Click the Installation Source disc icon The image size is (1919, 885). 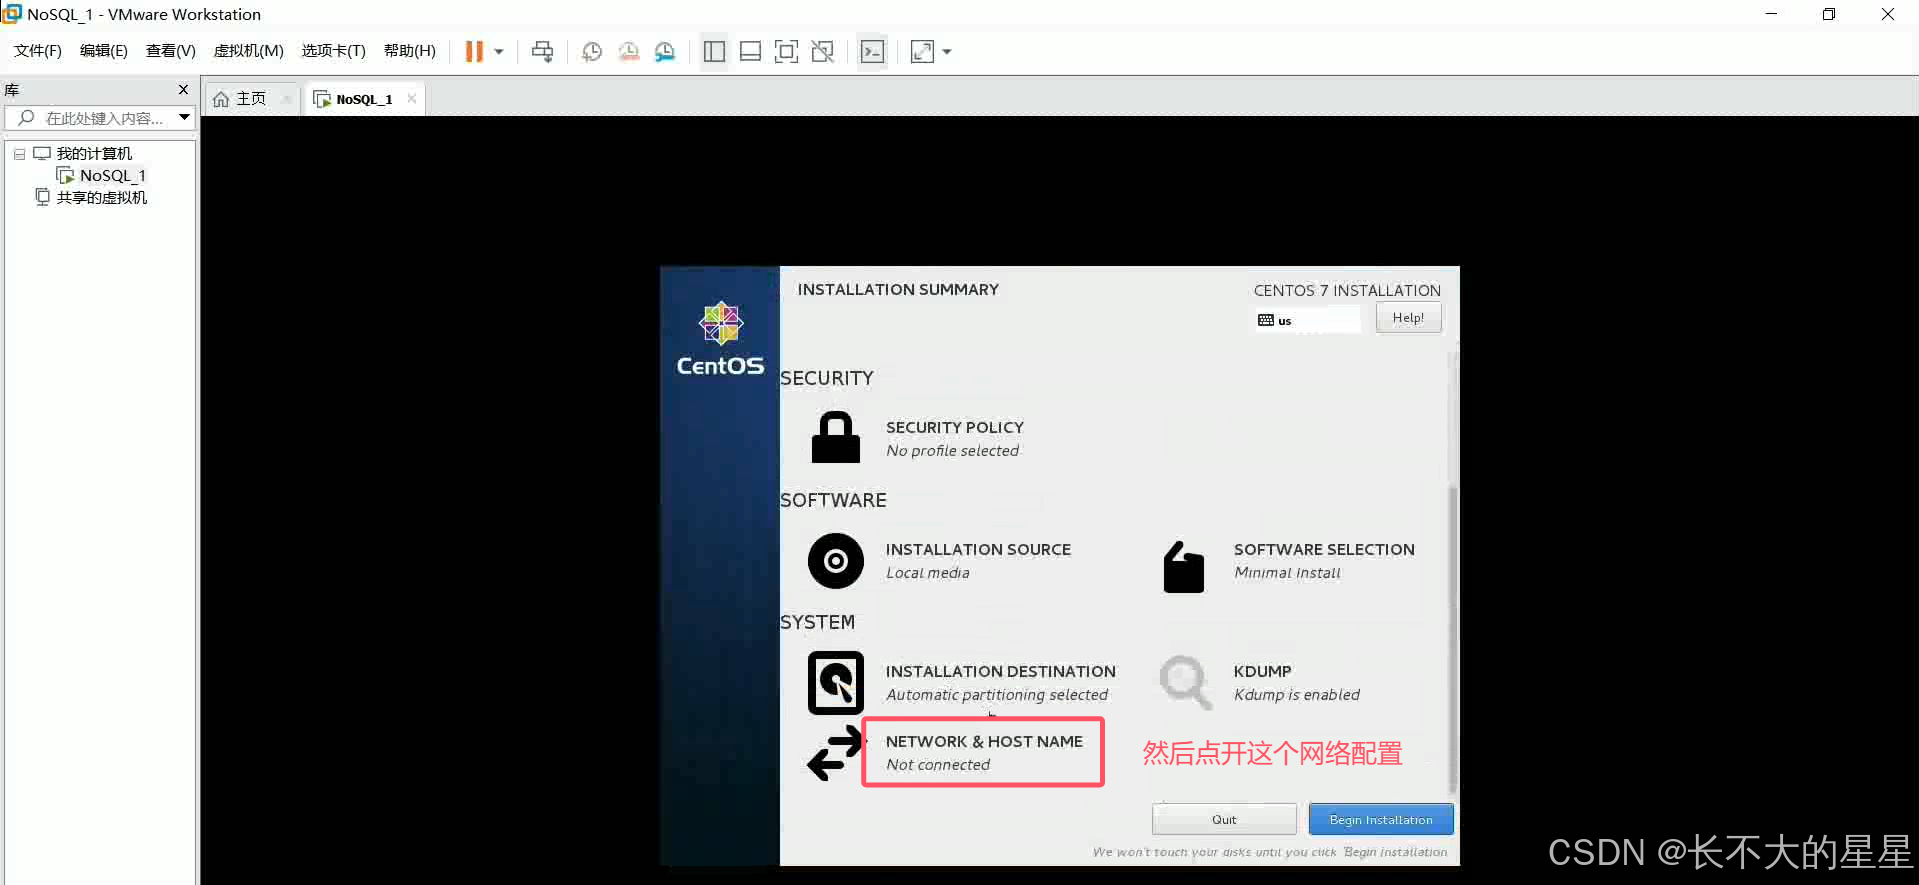click(835, 561)
